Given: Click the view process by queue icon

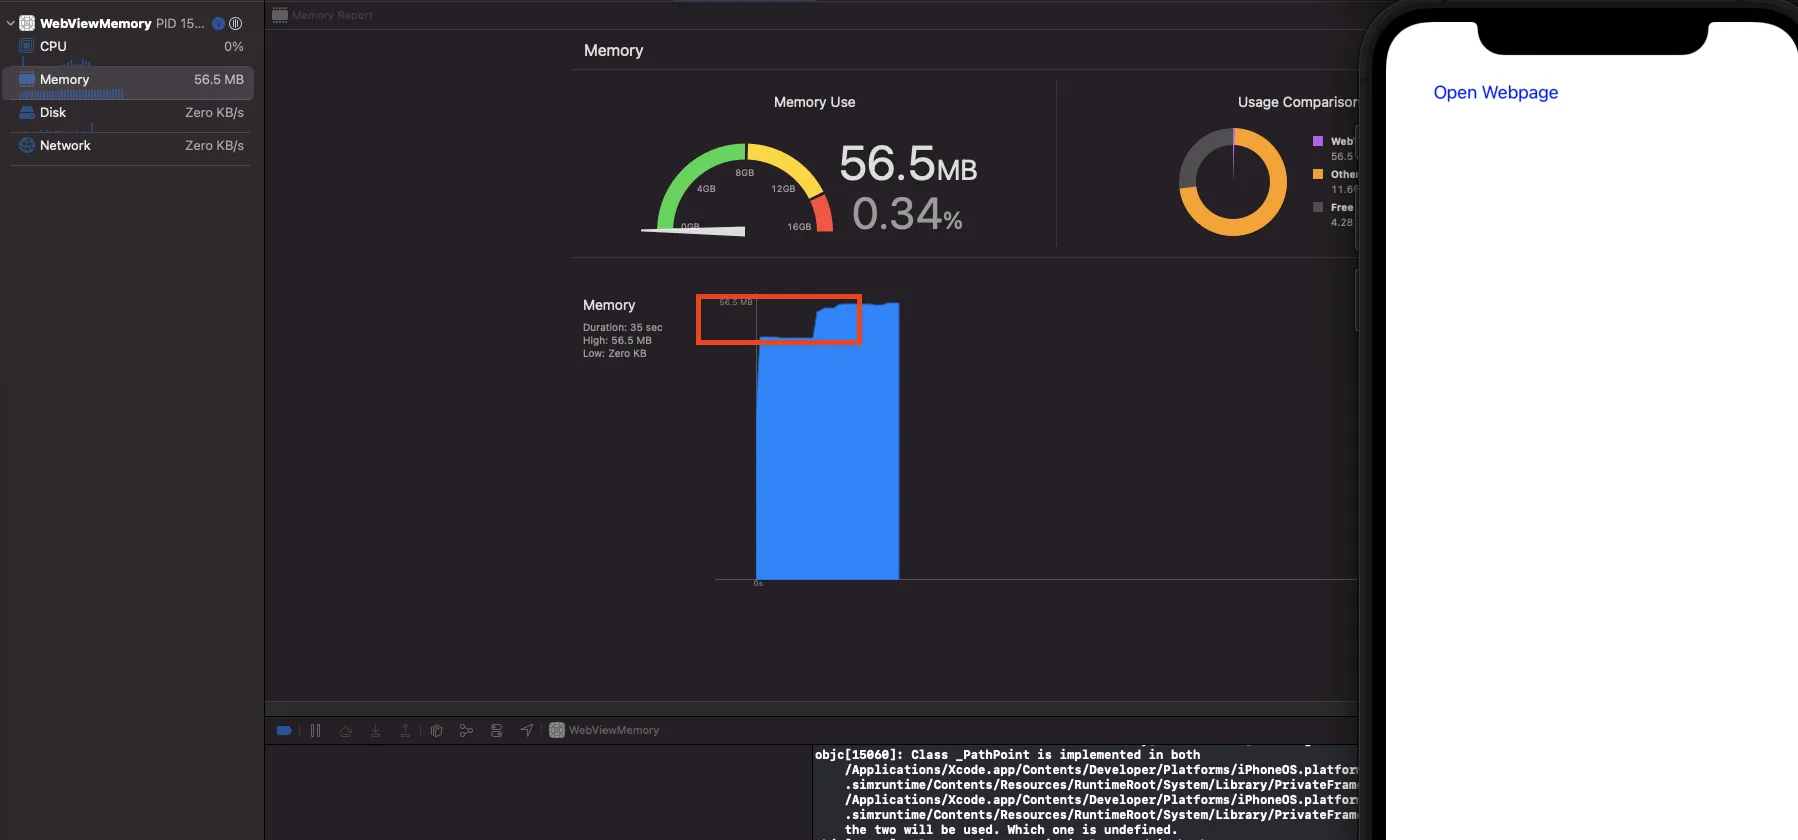Looking at the screenshot, I should click(236, 23).
